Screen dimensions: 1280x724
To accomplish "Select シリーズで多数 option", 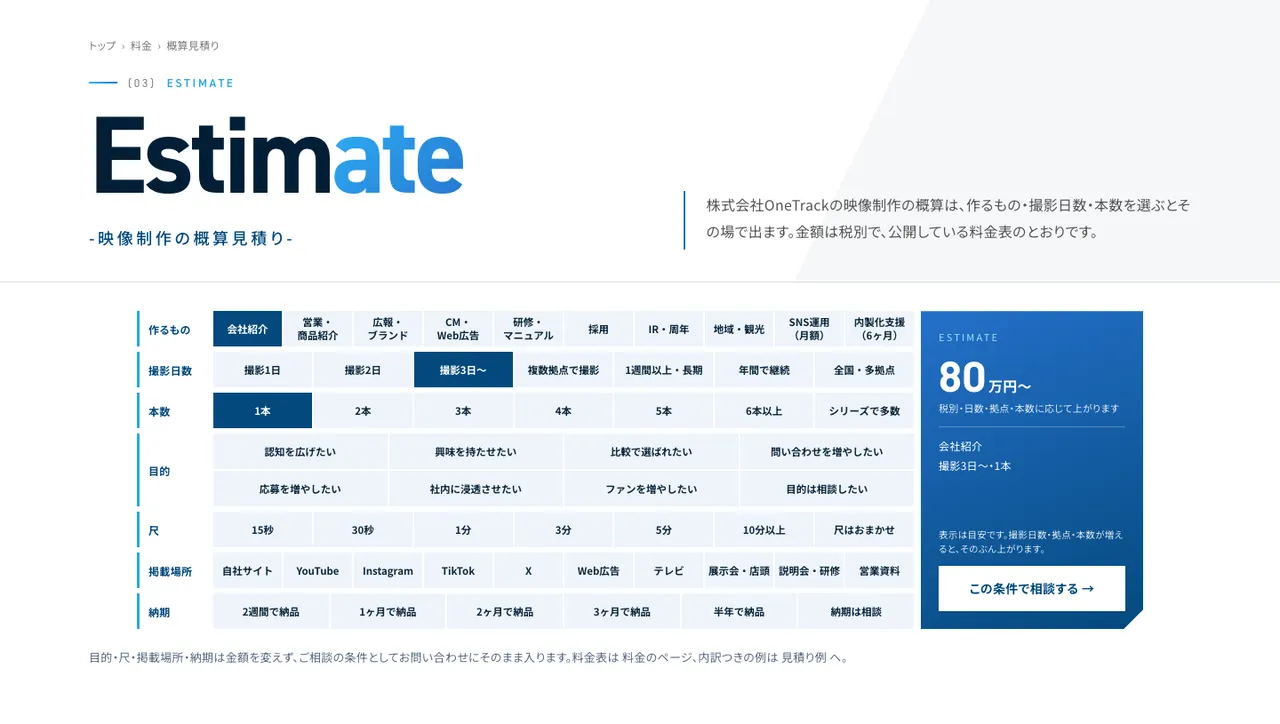I will pyautogui.click(x=864, y=411).
